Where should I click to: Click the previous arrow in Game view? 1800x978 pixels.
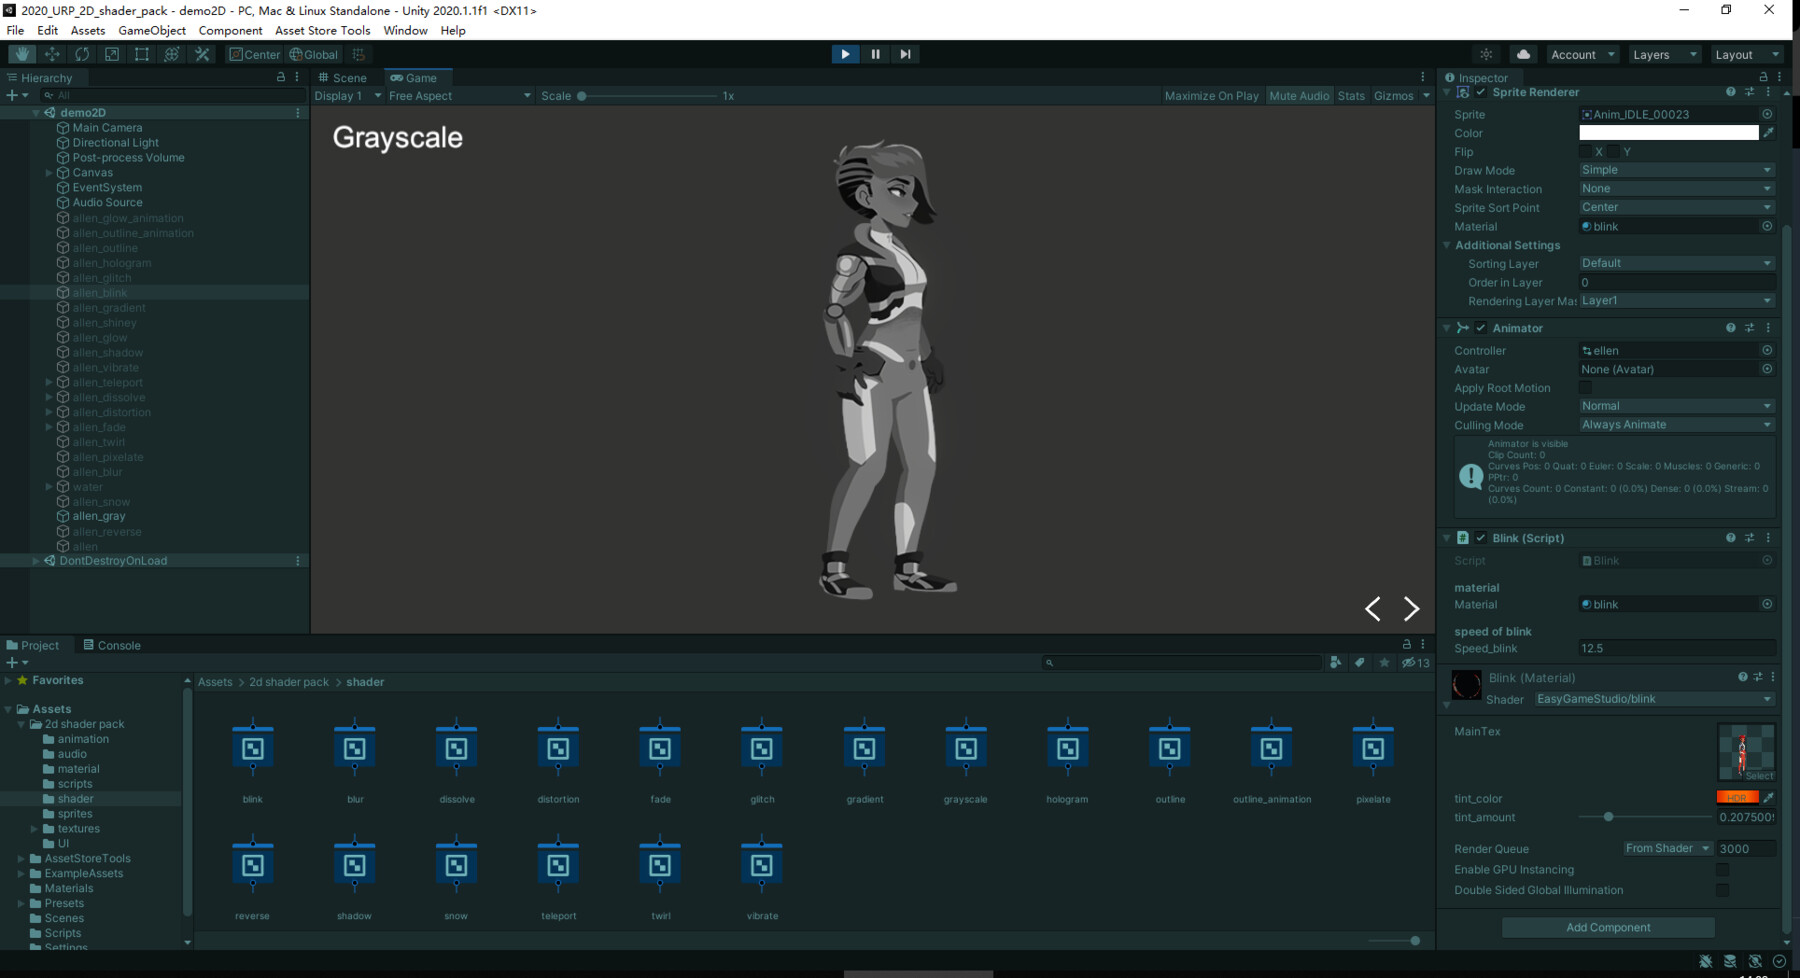(x=1373, y=608)
